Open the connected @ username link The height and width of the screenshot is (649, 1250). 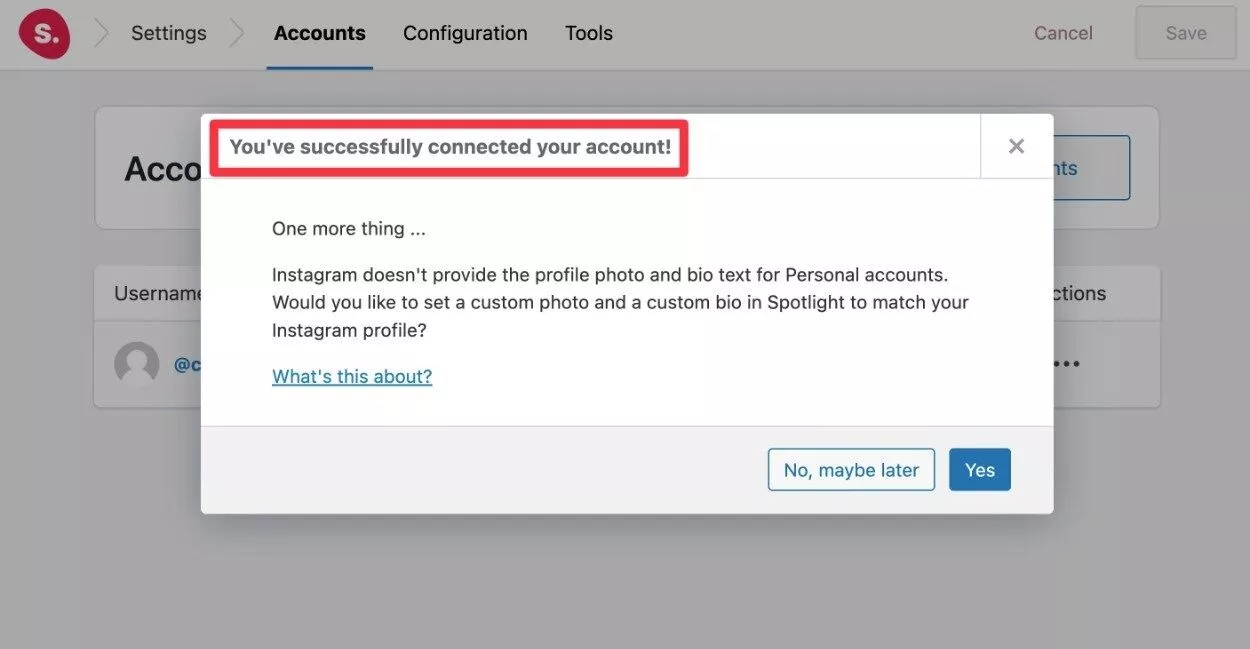coord(188,365)
